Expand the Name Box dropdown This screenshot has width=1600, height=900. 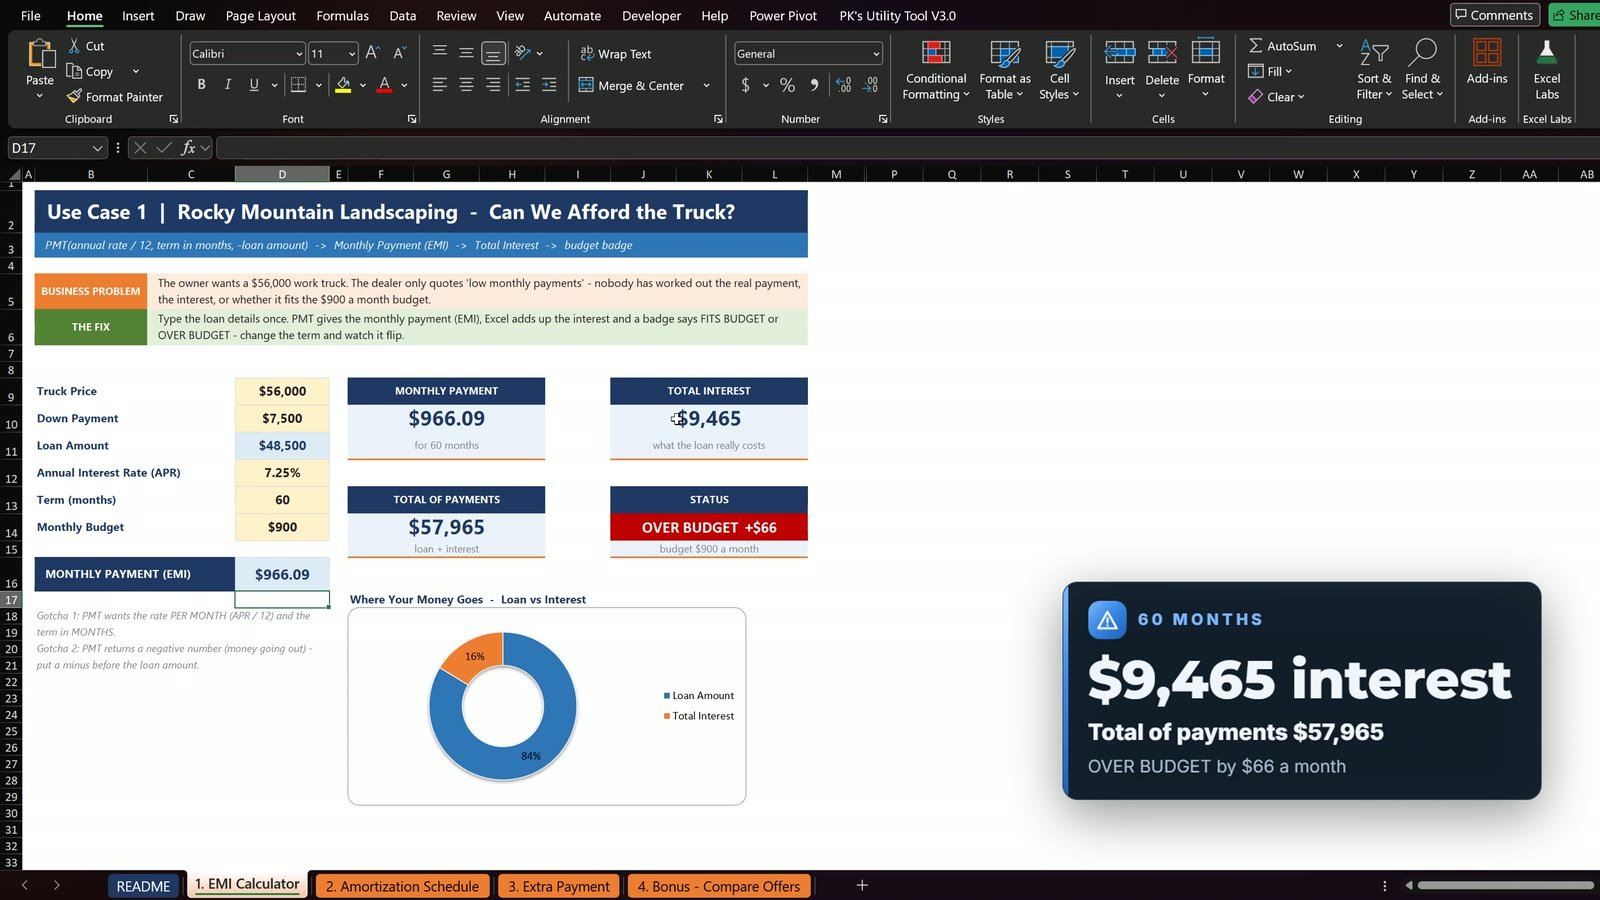97,148
